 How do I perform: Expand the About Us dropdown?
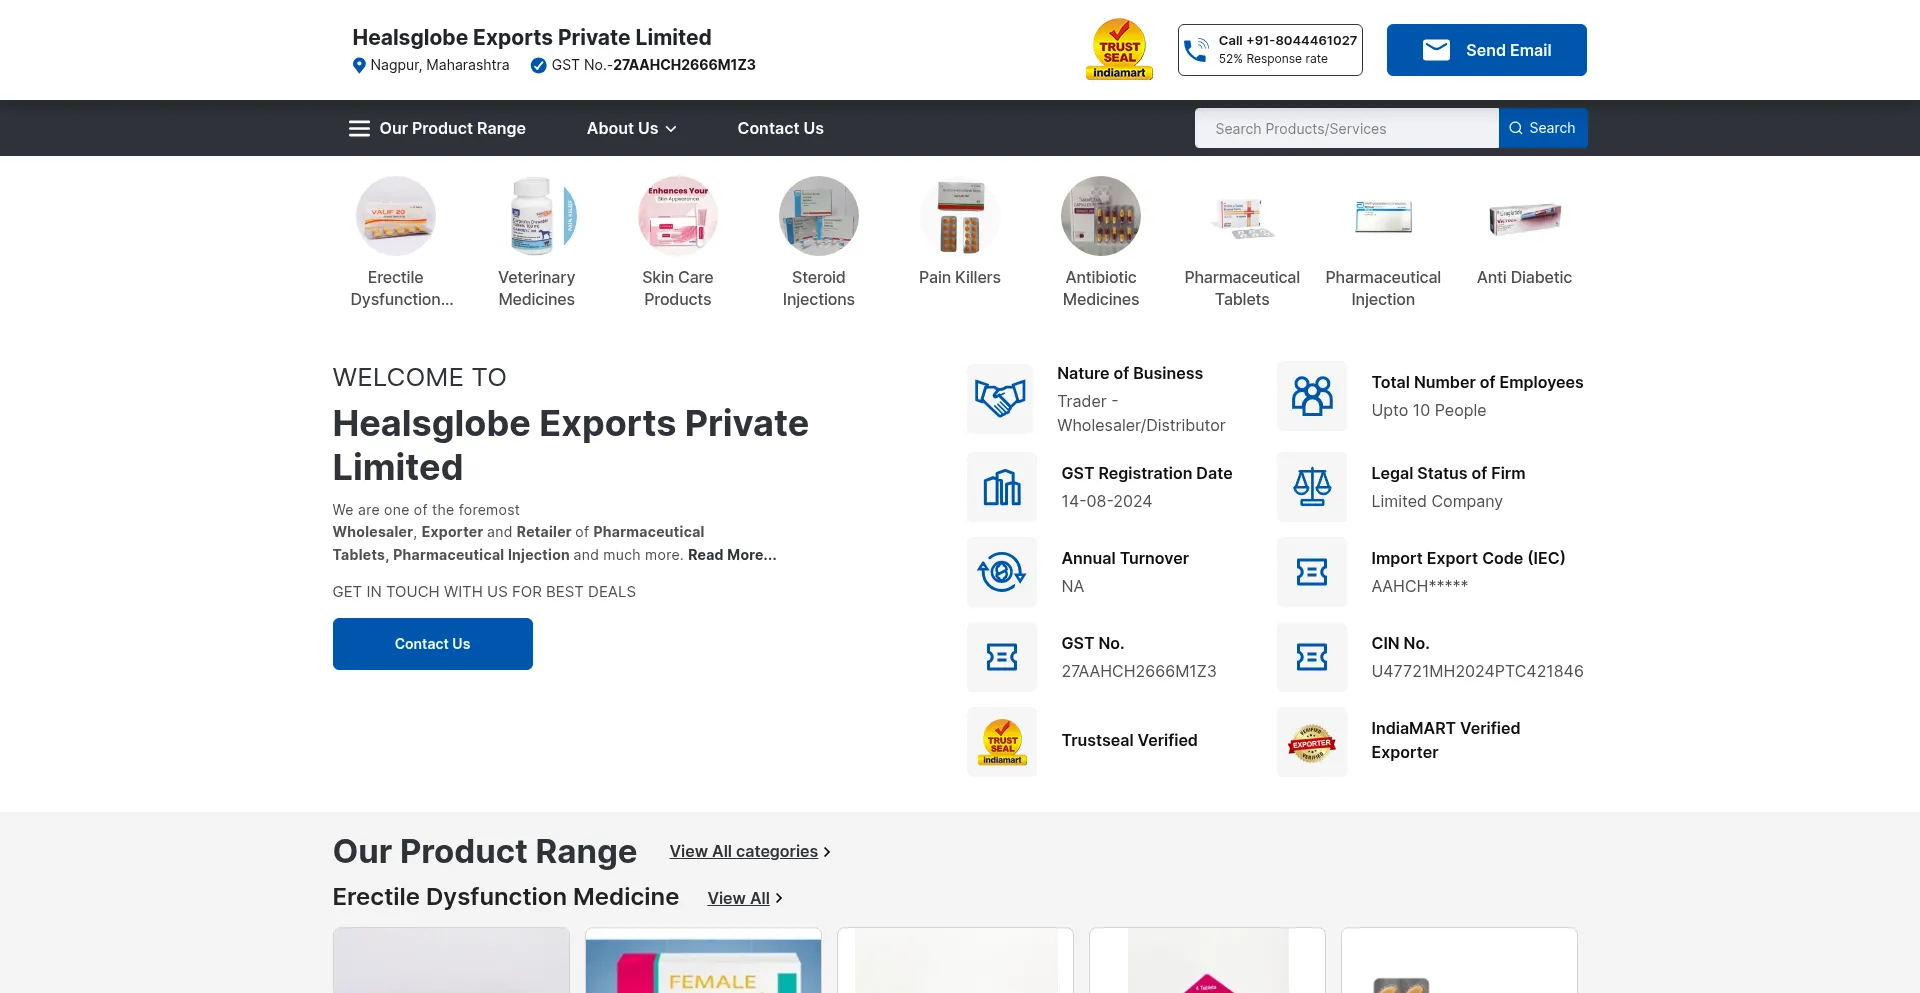pyautogui.click(x=631, y=128)
